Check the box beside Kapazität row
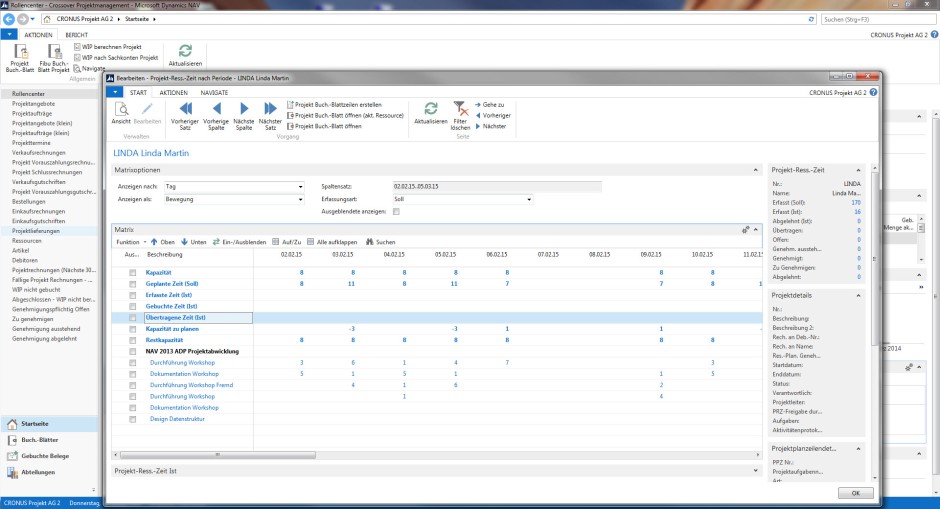Viewport: 940px width, 509px height. click(x=132, y=272)
